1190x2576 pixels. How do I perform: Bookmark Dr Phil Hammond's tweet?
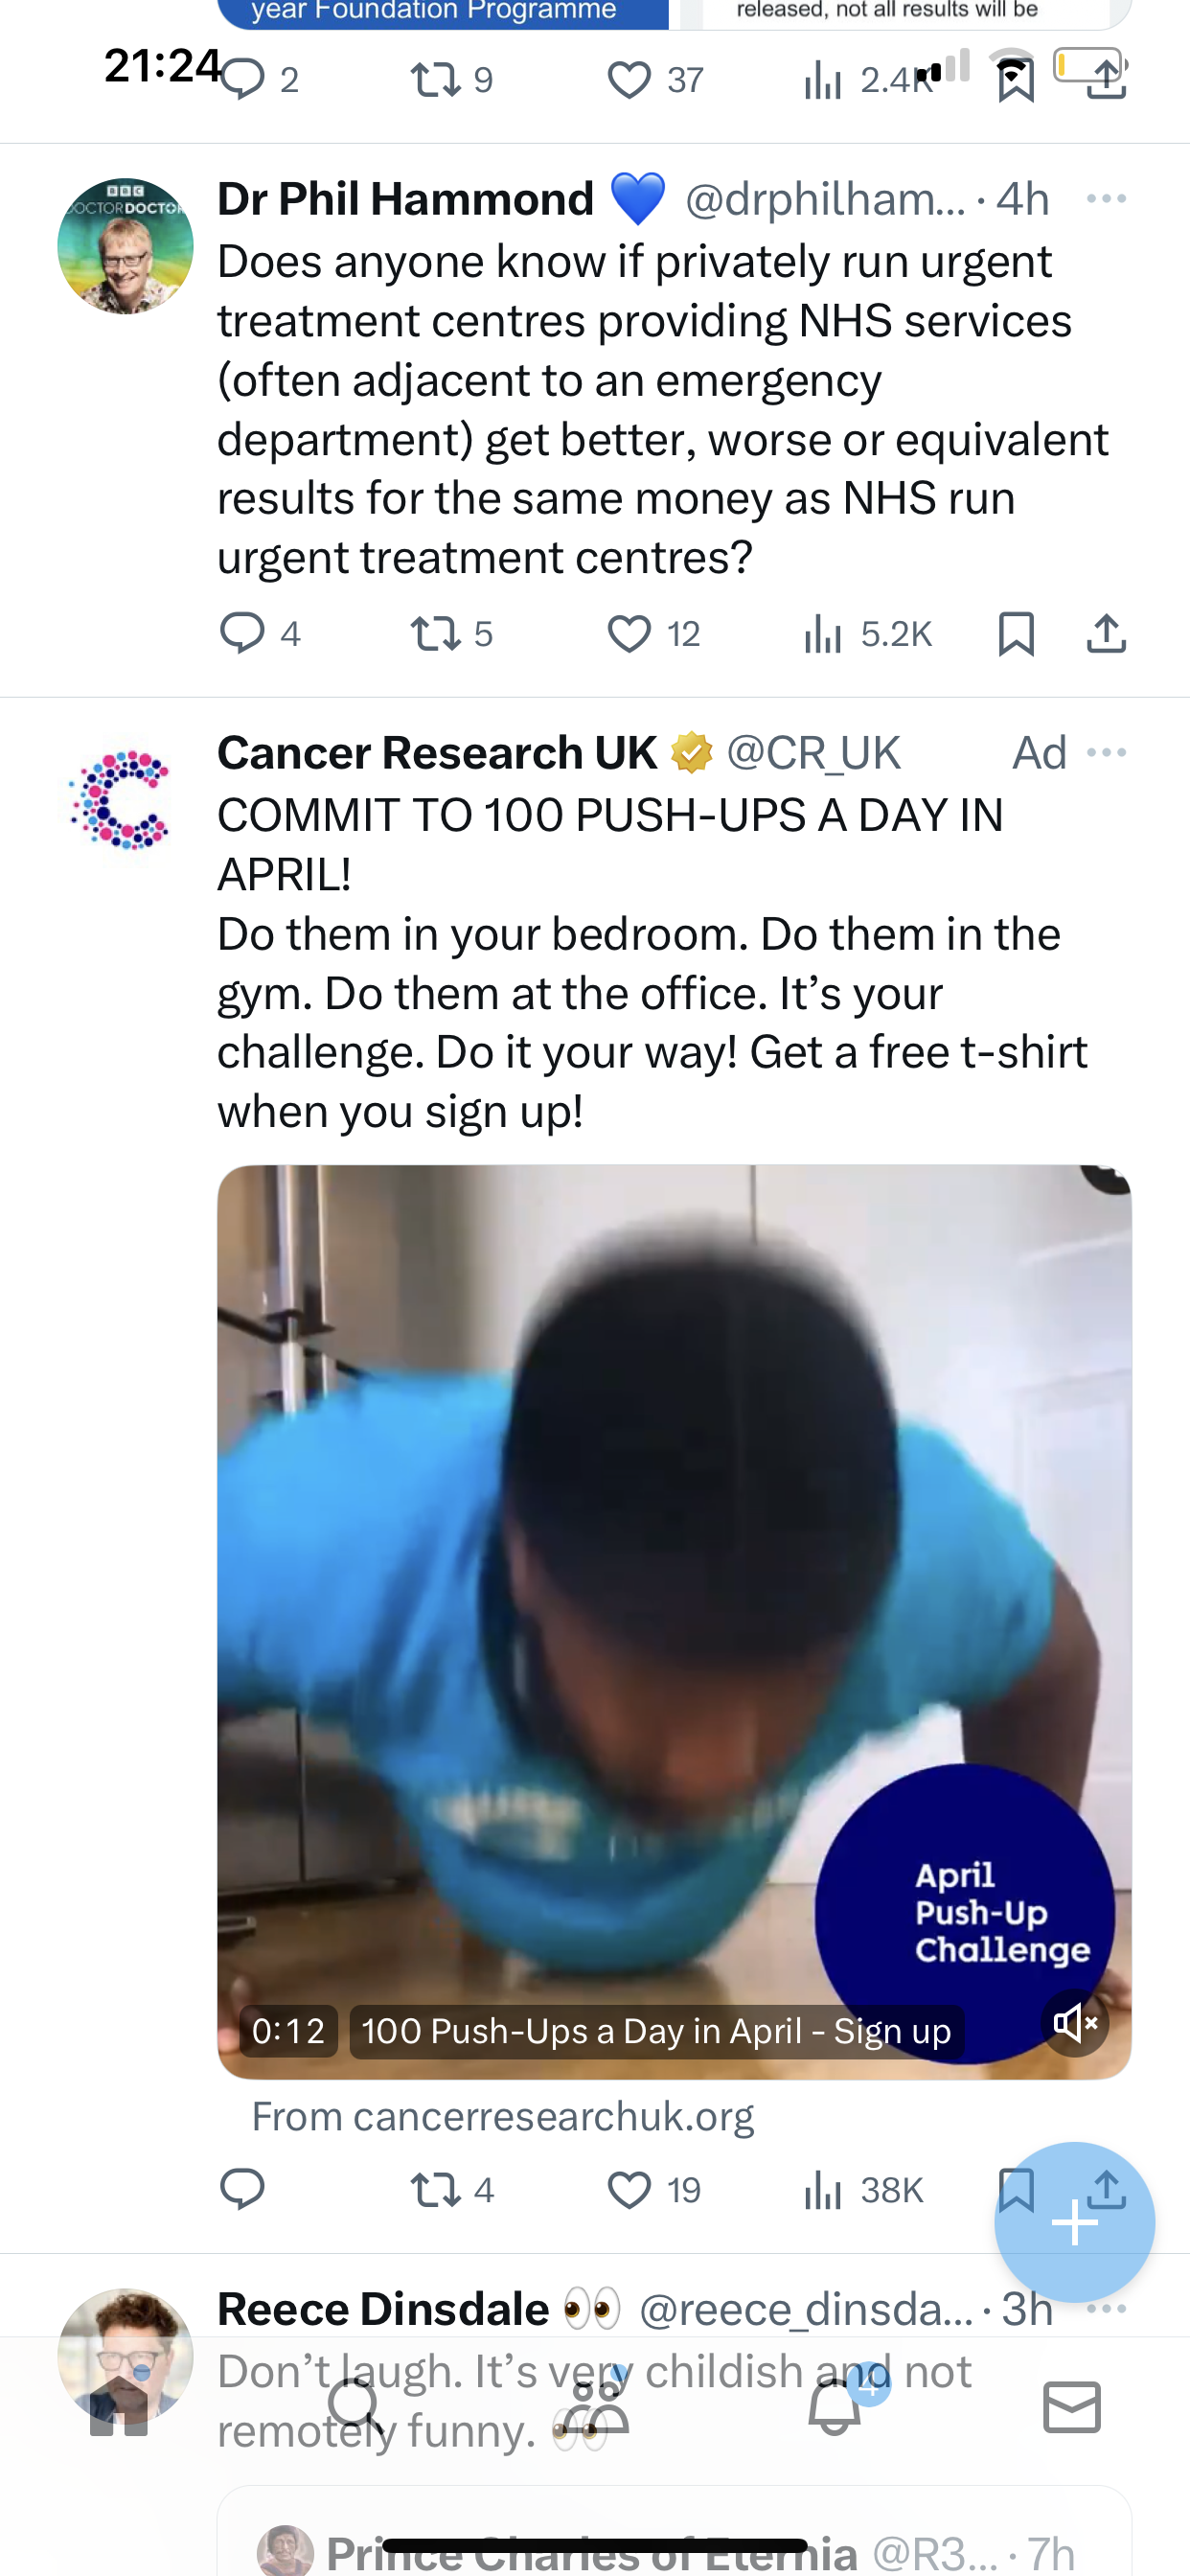click(1016, 633)
